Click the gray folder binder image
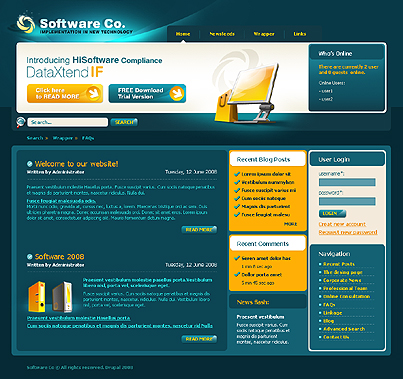Viewport: 403px width, 379px height. (x=62, y=296)
